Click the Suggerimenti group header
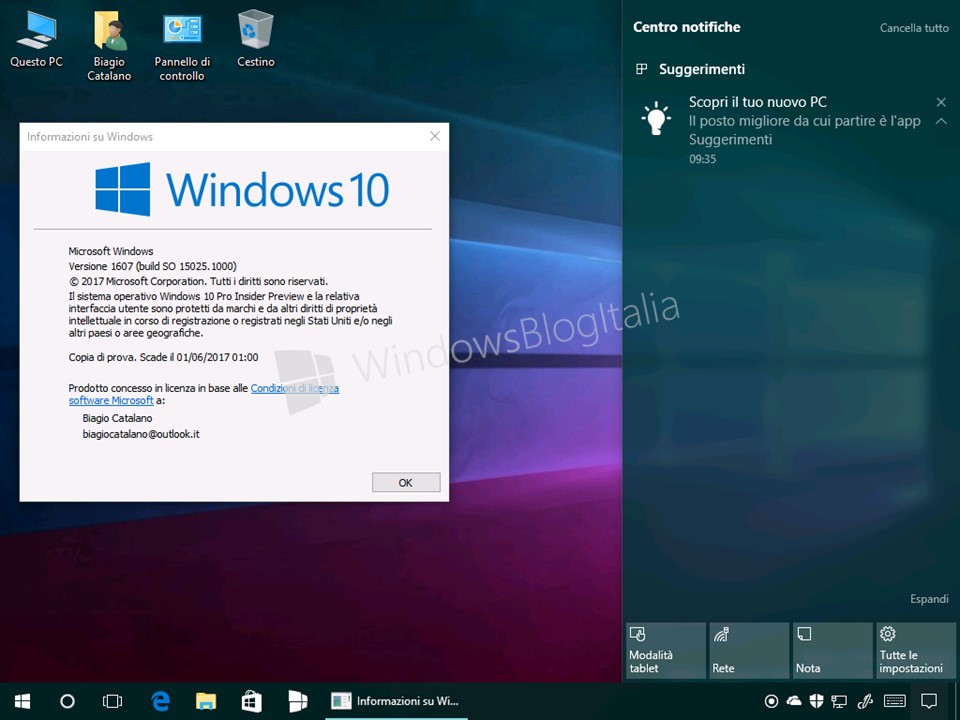 tap(702, 69)
